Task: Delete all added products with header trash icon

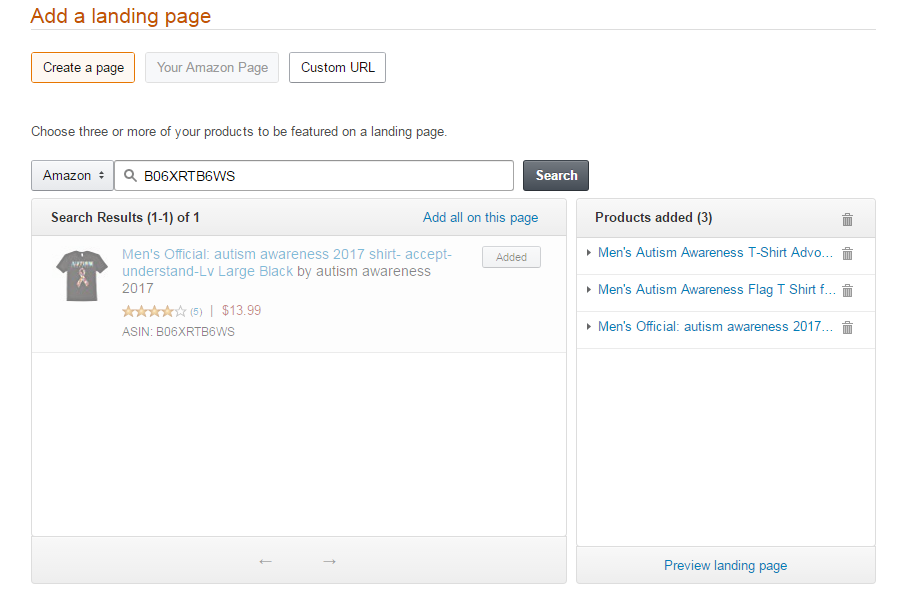Action: [x=847, y=219]
